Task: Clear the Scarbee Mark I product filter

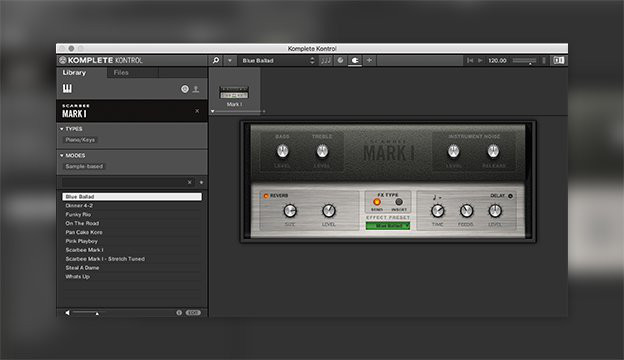Action: pyautogui.click(x=197, y=111)
